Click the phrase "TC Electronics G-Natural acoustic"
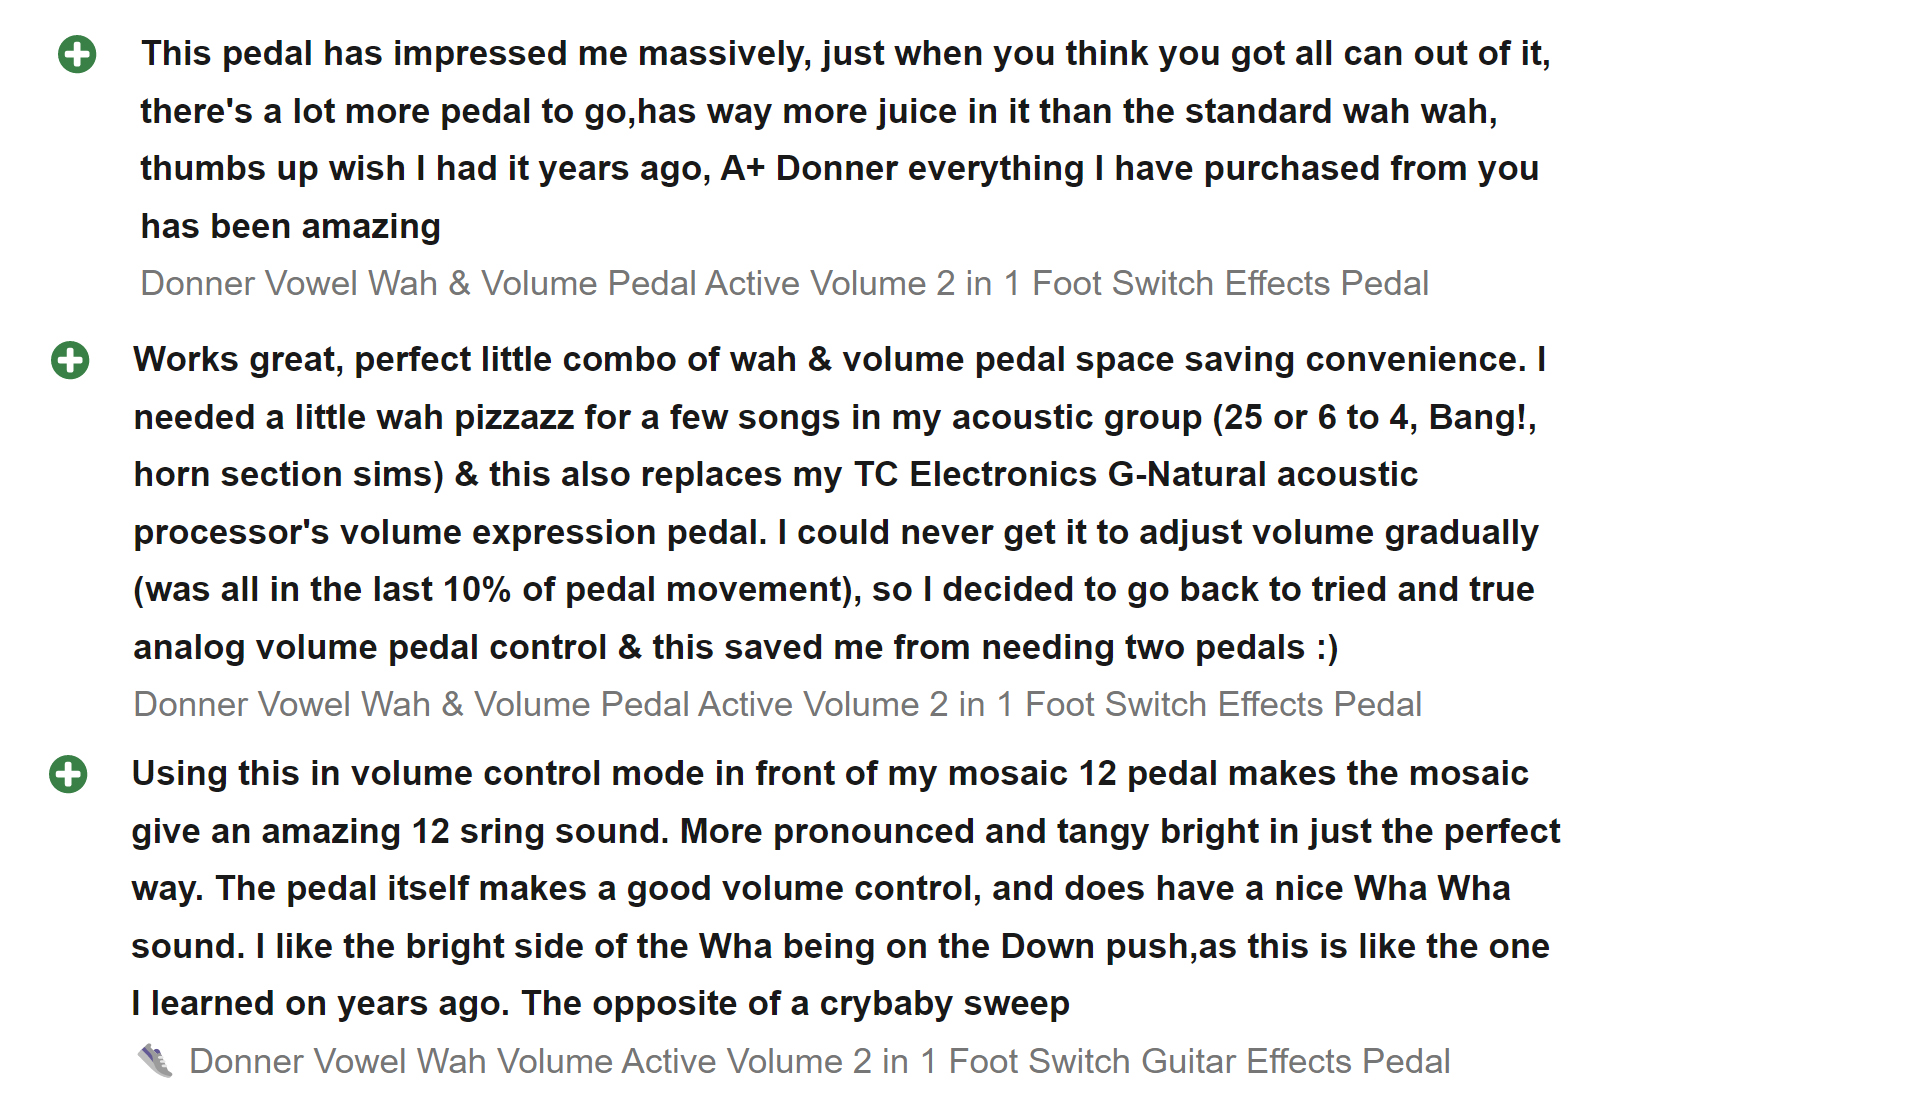 (1135, 475)
